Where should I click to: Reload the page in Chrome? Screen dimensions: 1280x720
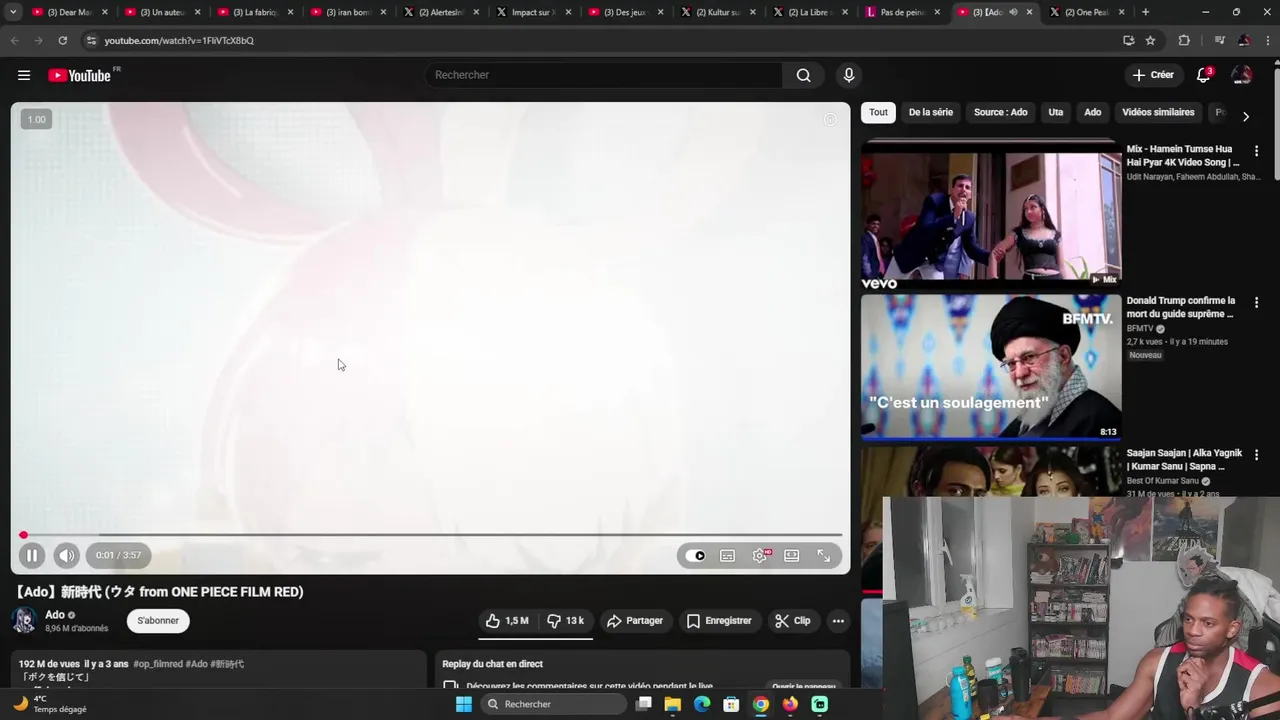pyautogui.click(x=62, y=40)
